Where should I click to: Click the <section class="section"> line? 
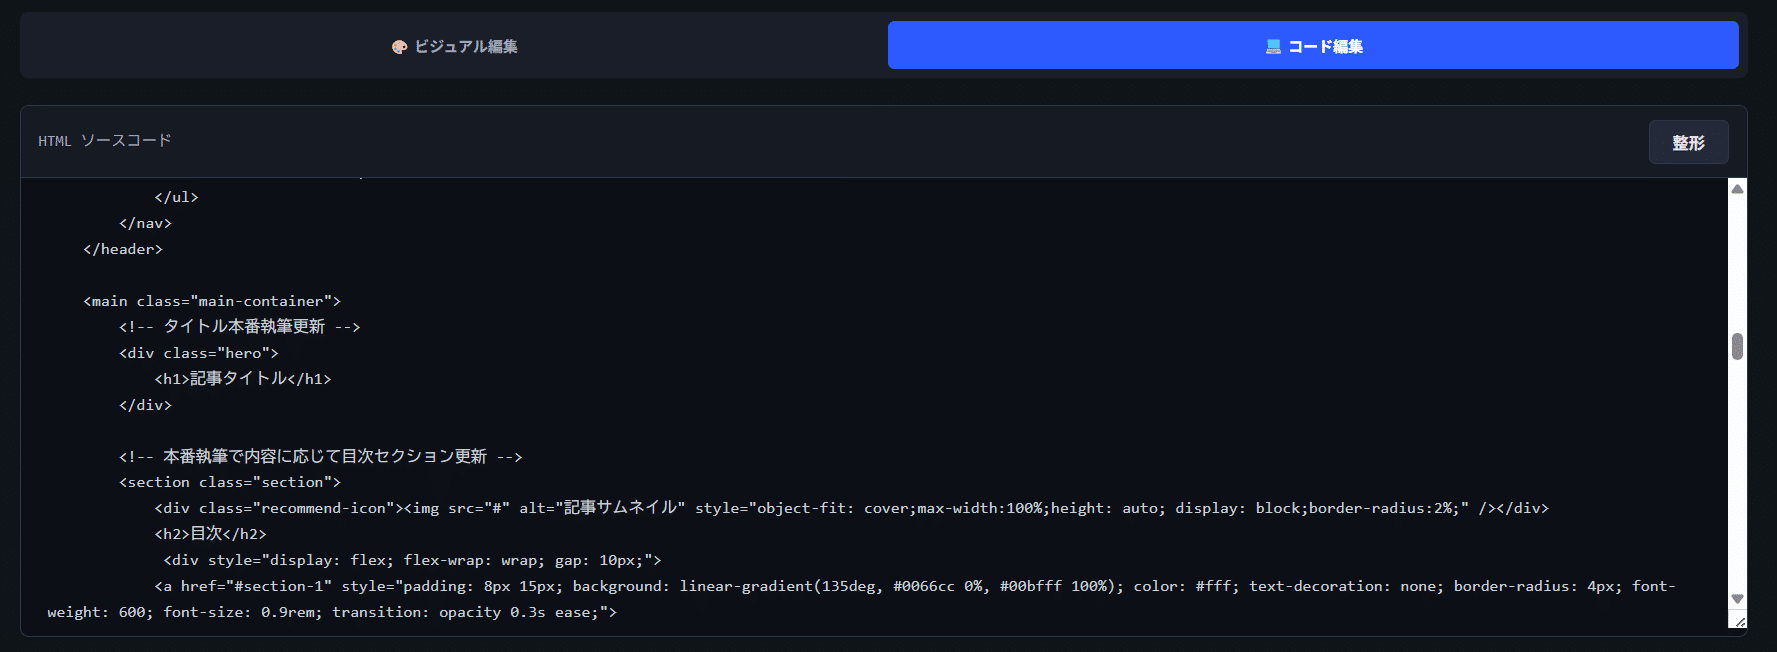(x=230, y=482)
